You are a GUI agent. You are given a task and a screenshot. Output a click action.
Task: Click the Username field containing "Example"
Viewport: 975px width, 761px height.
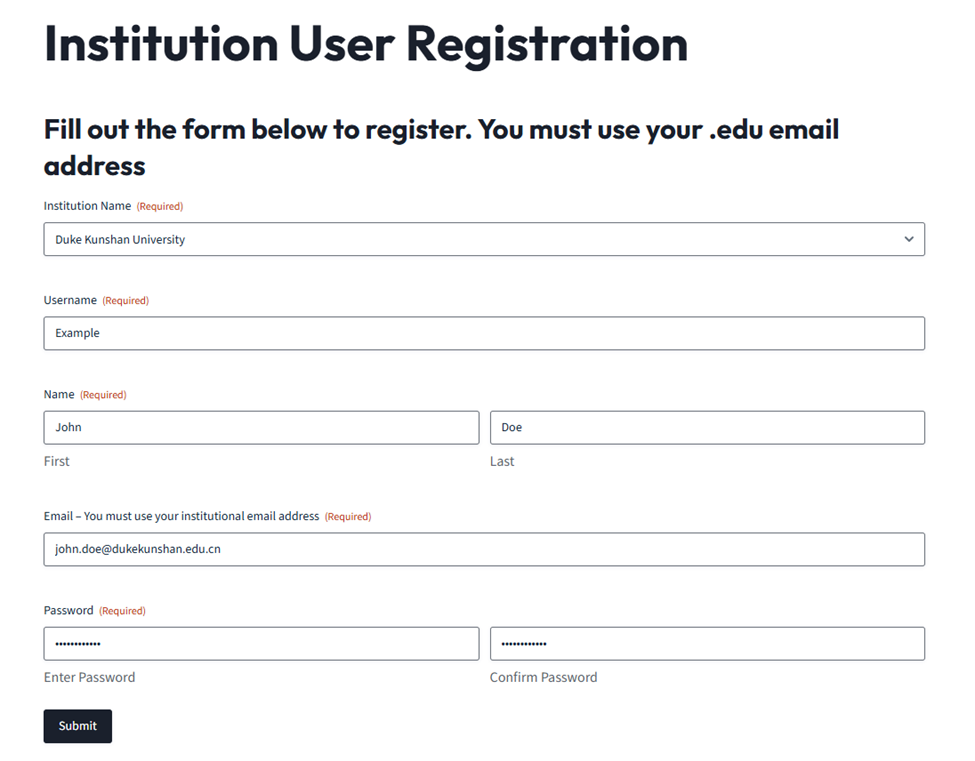pyautogui.click(x=484, y=334)
